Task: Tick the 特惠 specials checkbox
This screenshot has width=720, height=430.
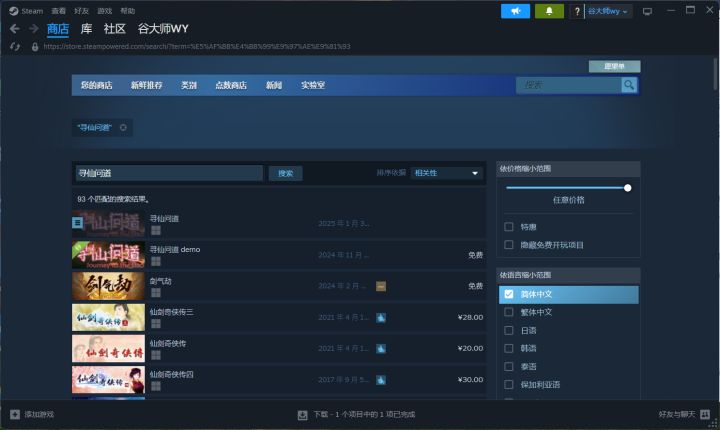Action: pos(509,226)
